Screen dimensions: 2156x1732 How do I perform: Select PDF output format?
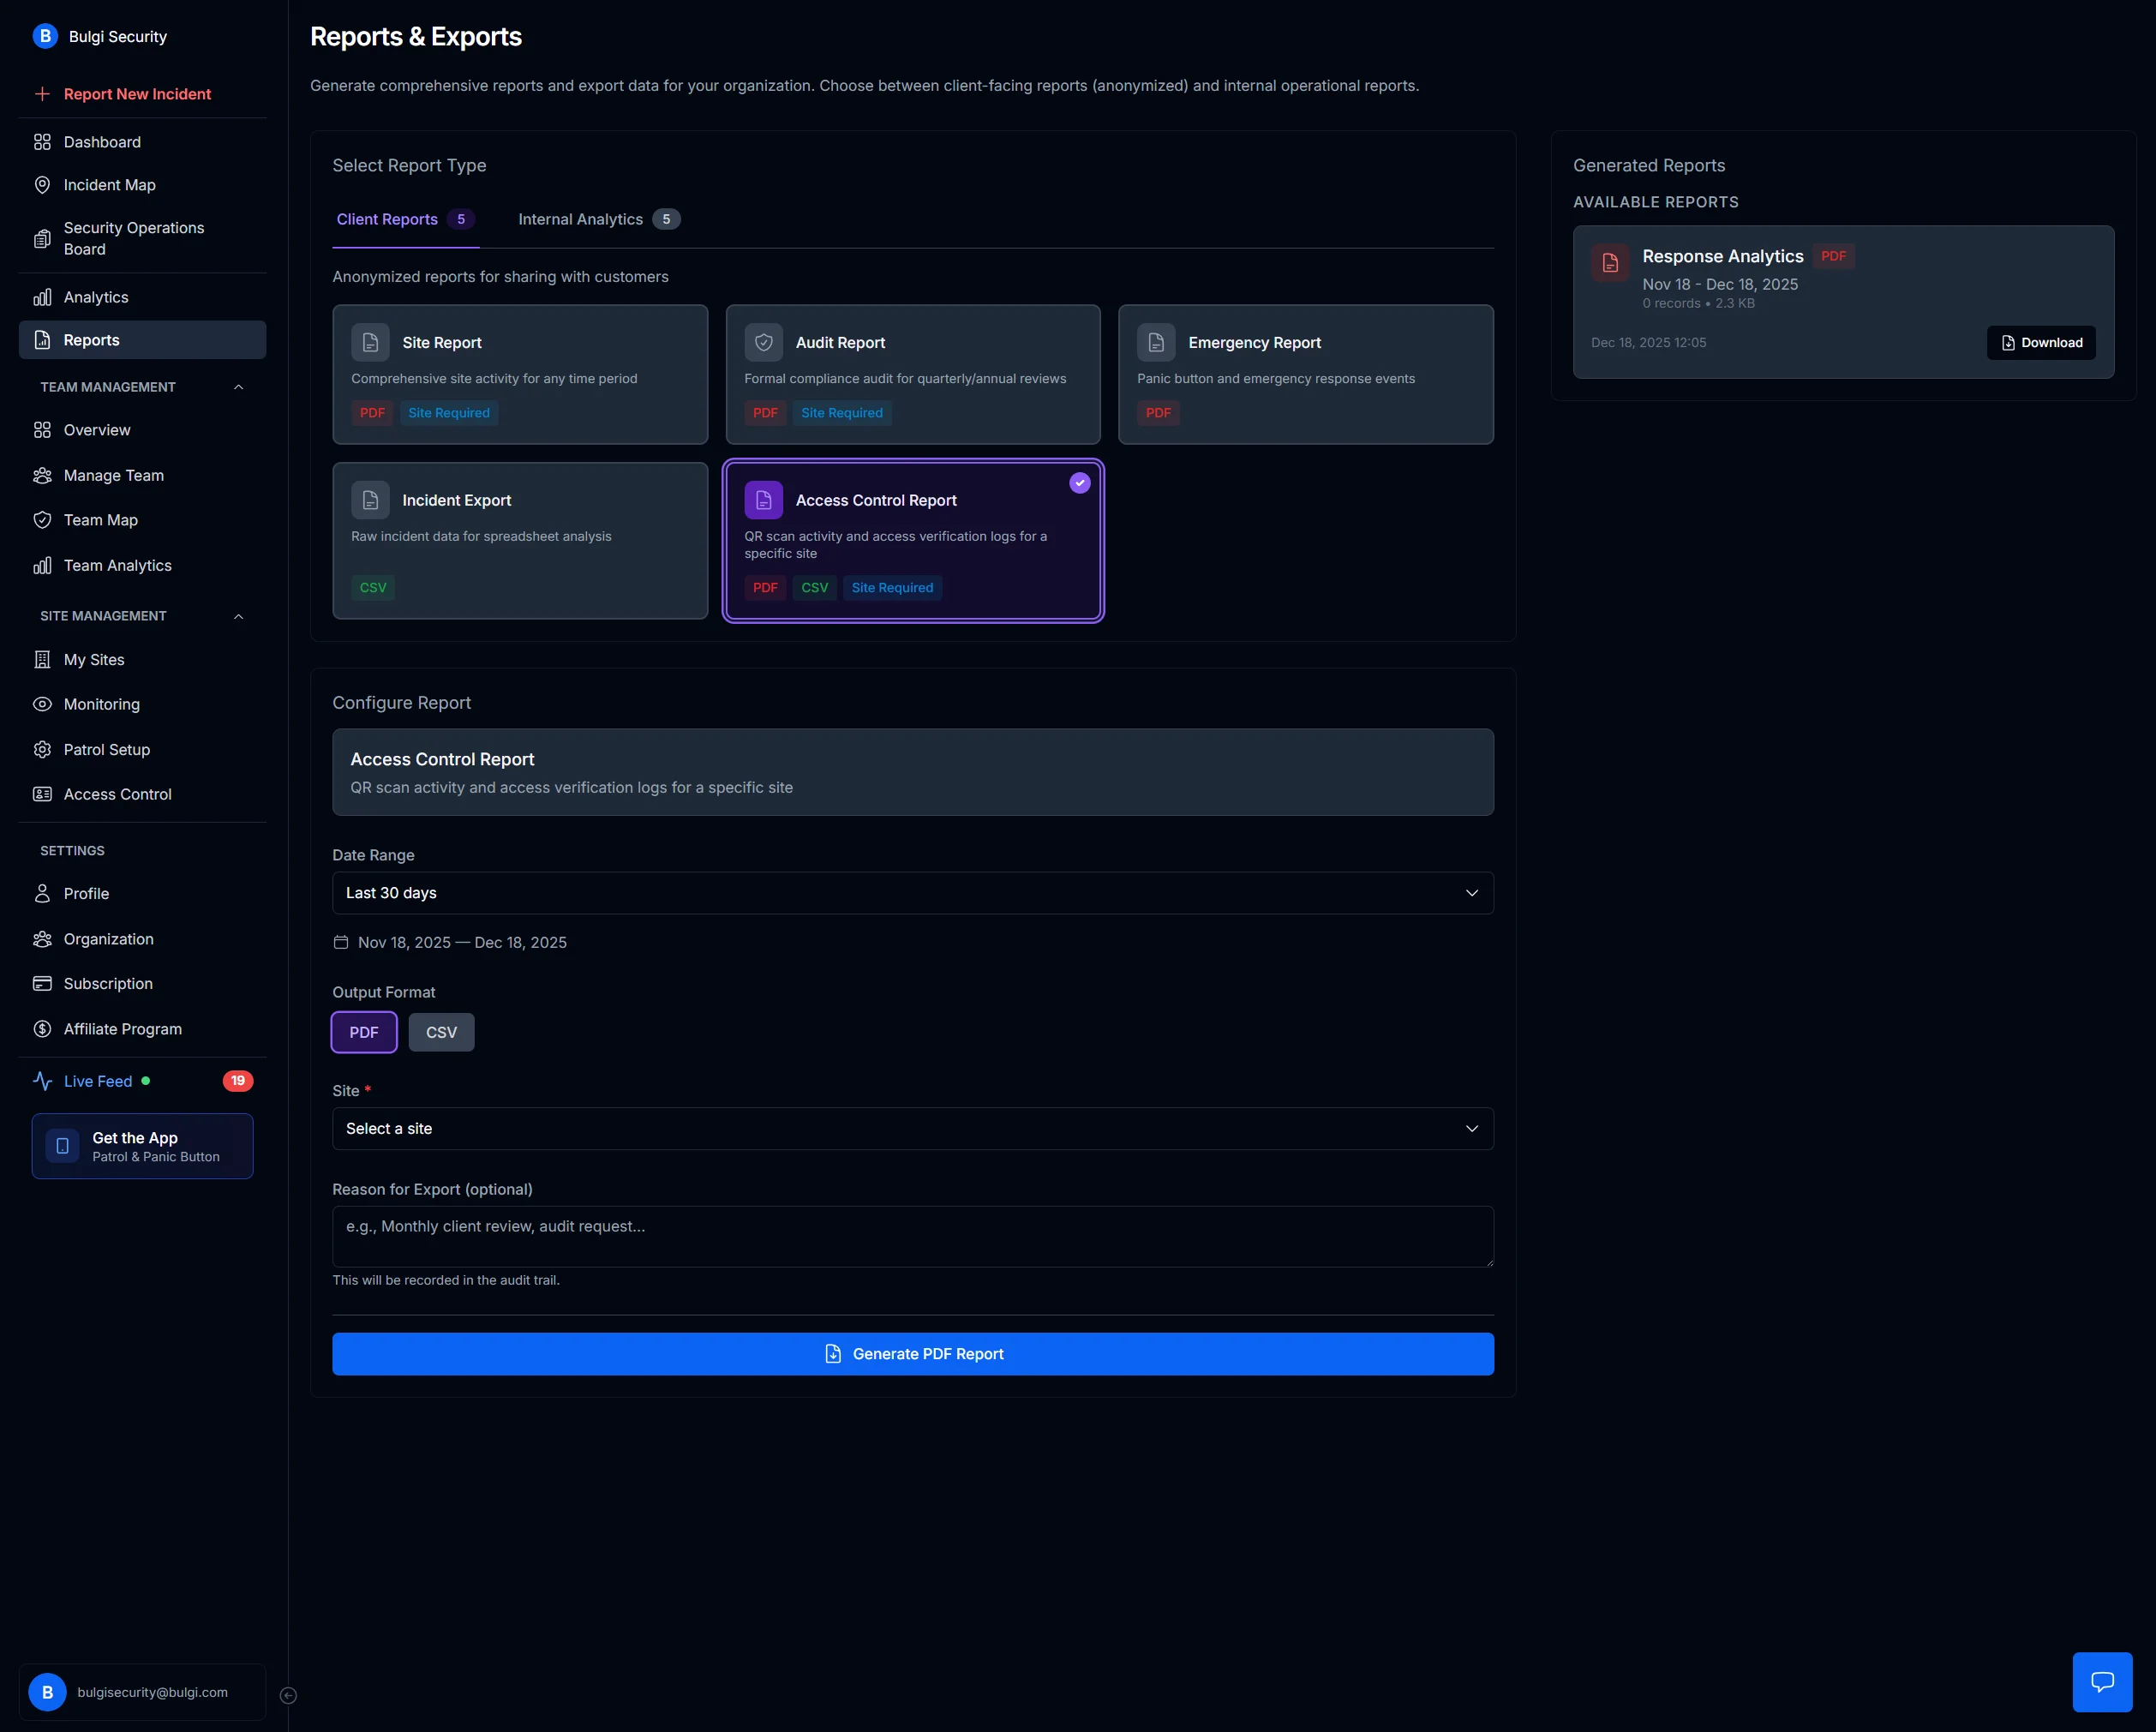click(x=364, y=1032)
